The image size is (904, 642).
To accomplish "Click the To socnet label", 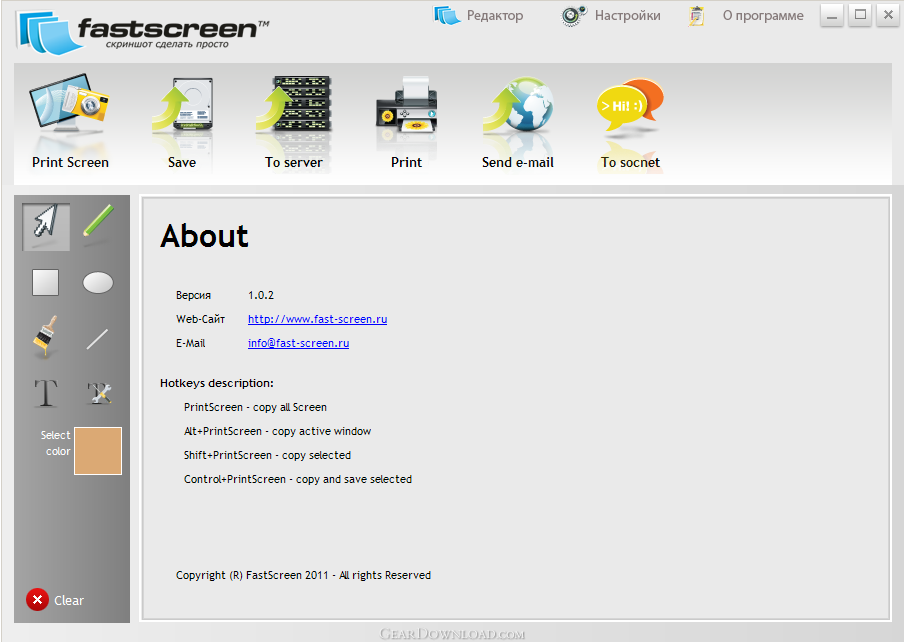I will (630, 163).
